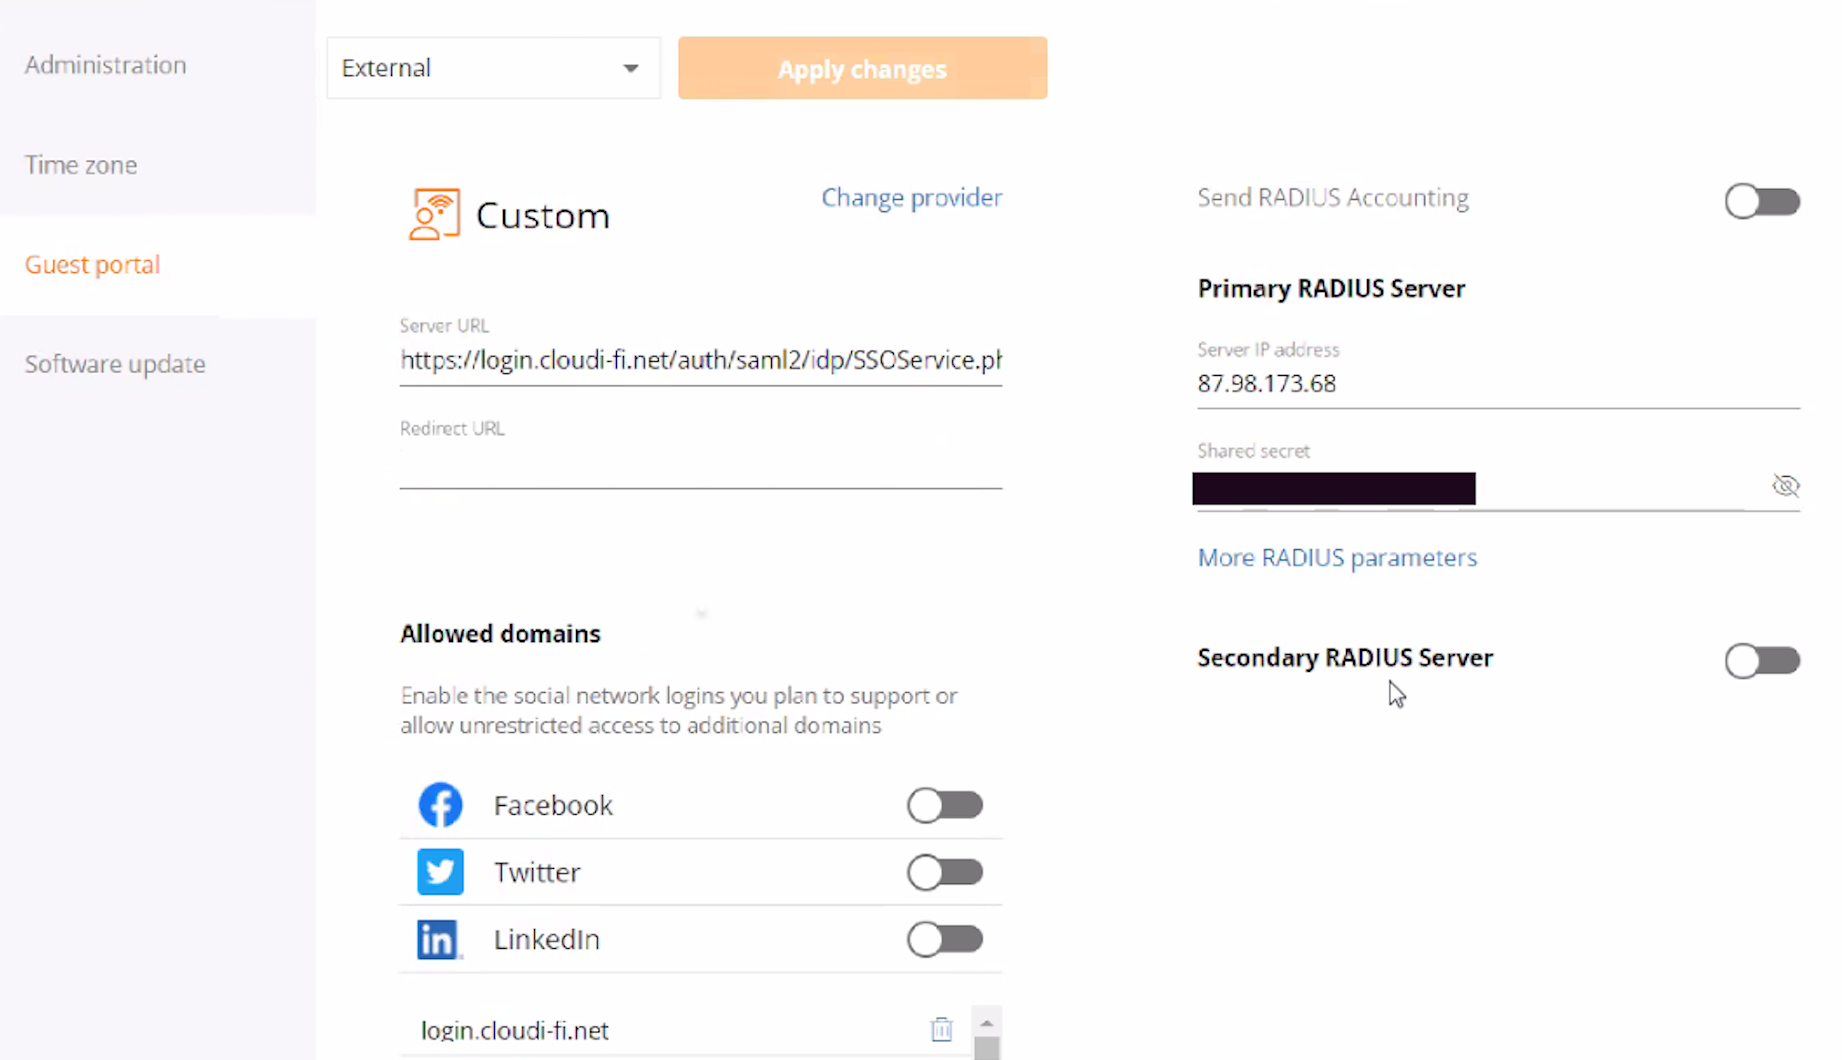Click the Custom guest portal provider icon
1842x1060 pixels.
[x=434, y=214]
